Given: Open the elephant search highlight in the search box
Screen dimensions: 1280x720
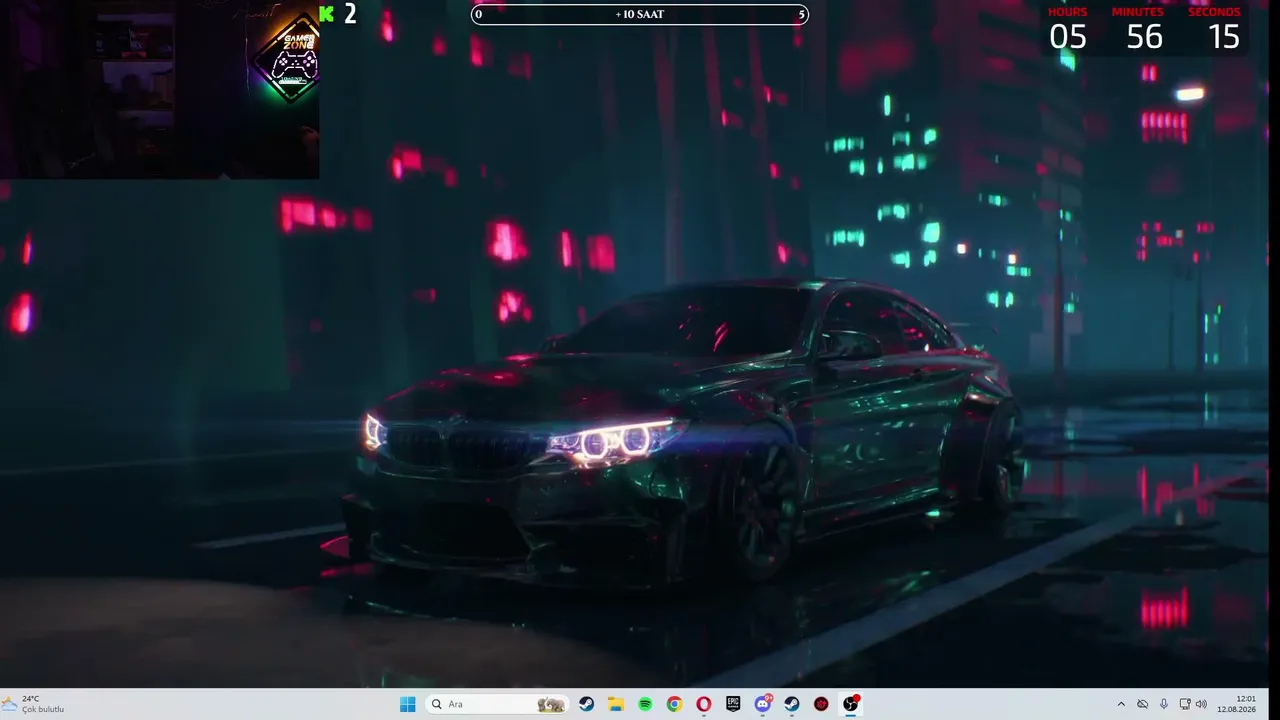Looking at the screenshot, I should (550, 704).
